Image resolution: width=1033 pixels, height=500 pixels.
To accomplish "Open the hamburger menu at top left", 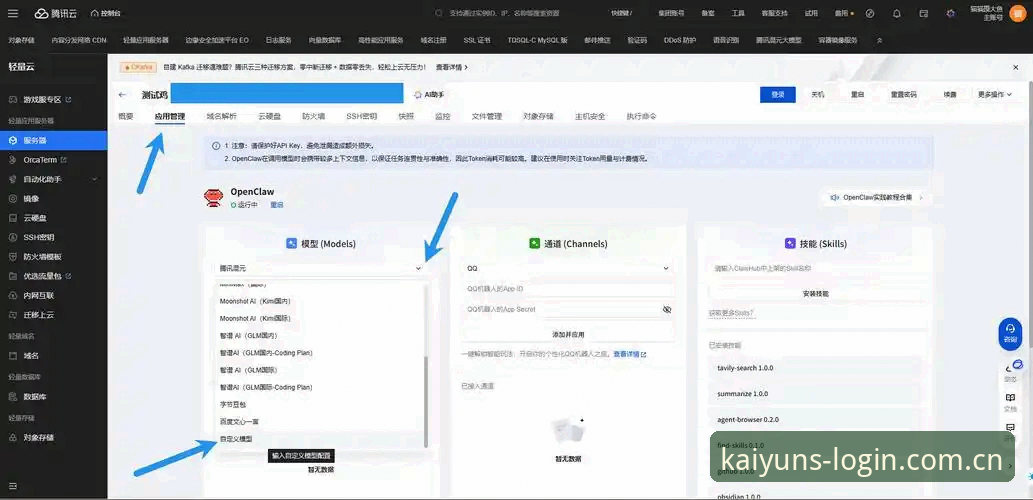I will (13, 13).
